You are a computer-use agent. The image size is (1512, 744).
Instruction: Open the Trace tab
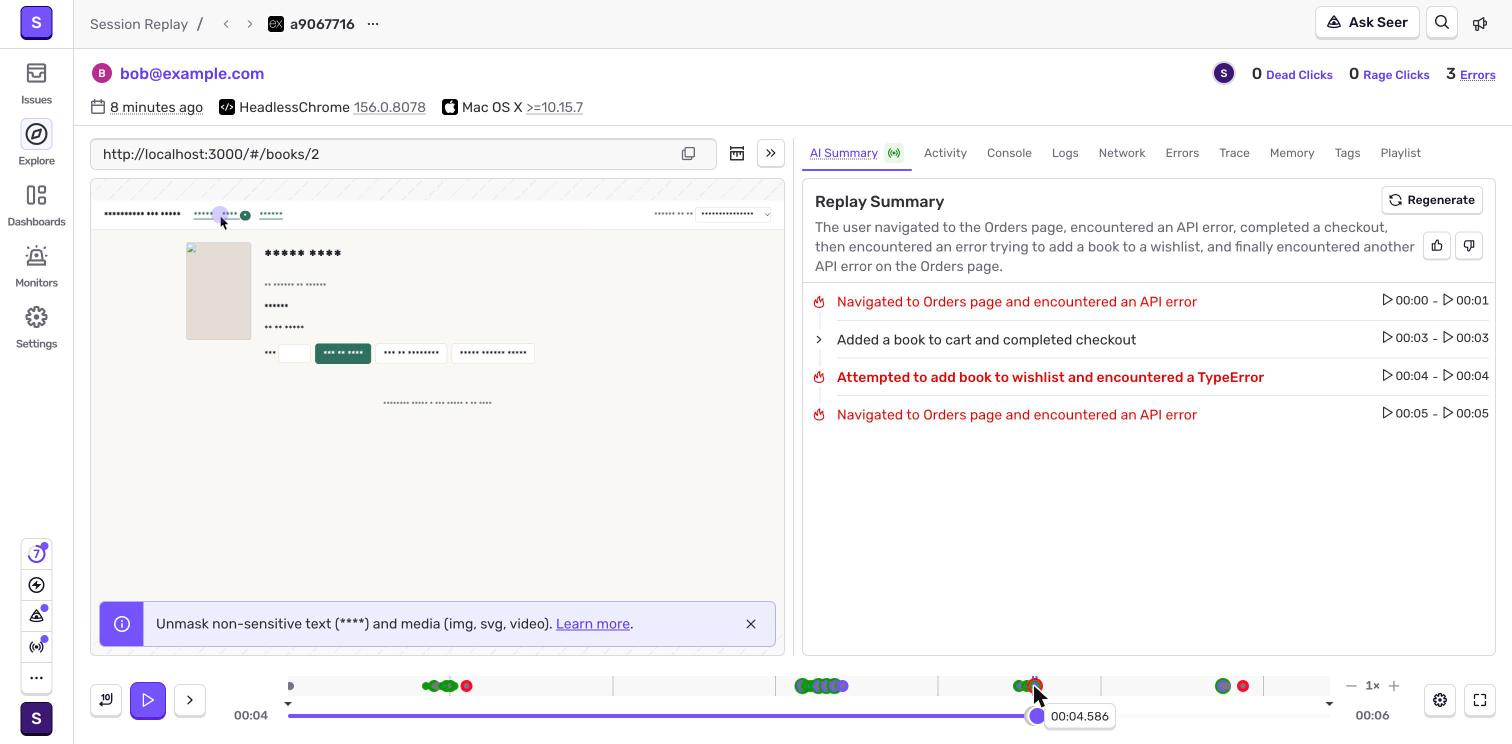click(x=1234, y=153)
